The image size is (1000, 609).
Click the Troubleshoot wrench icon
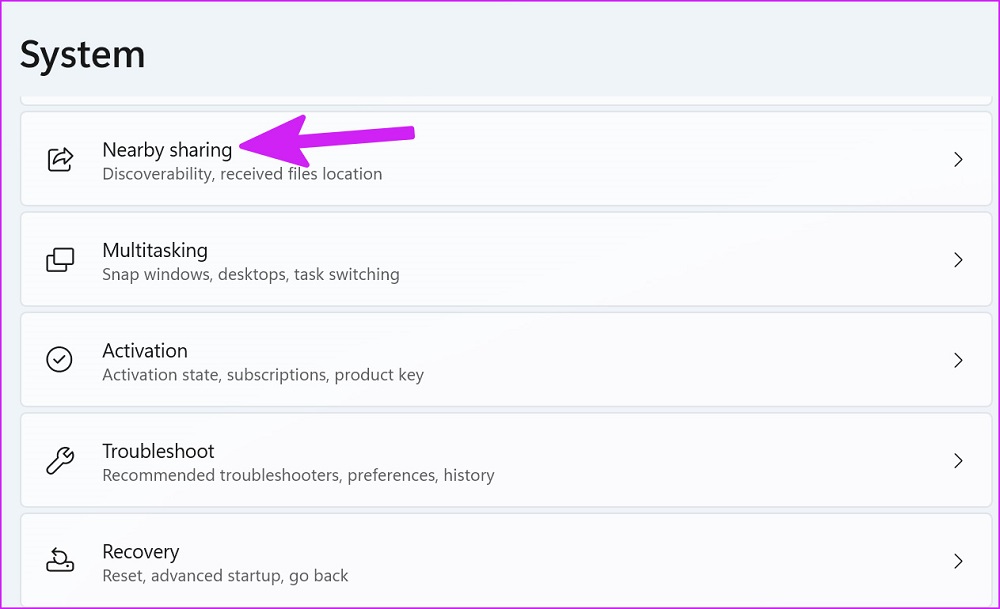pos(60,461)
